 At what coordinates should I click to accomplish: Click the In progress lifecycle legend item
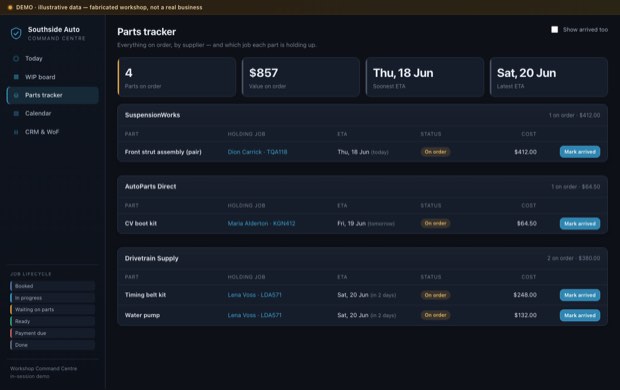click(x=53, y=298)
